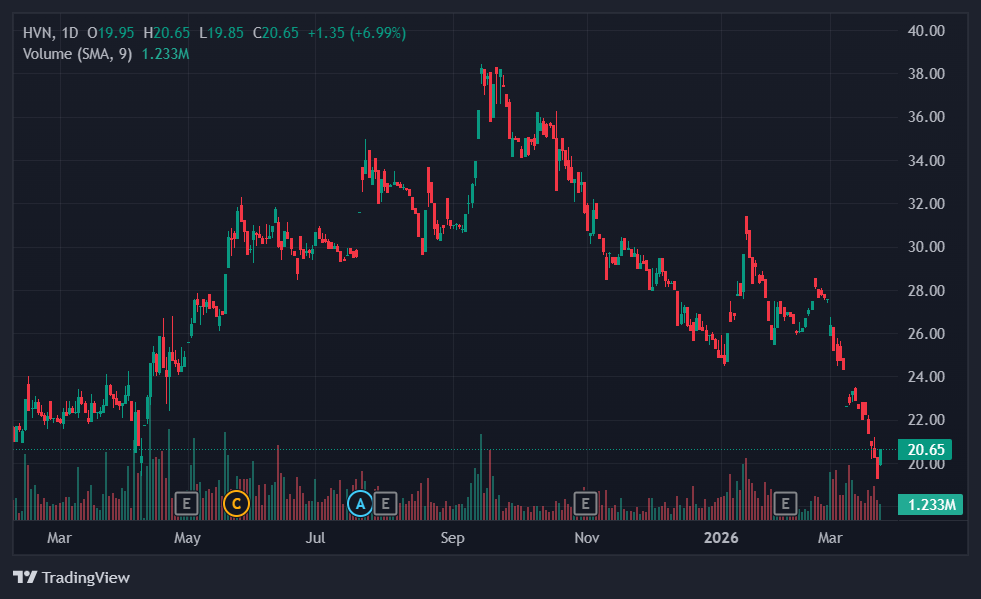Click the earnings E marker right of the 2026 label
This screenshot has width=981, height=599.
pos(786,503)
